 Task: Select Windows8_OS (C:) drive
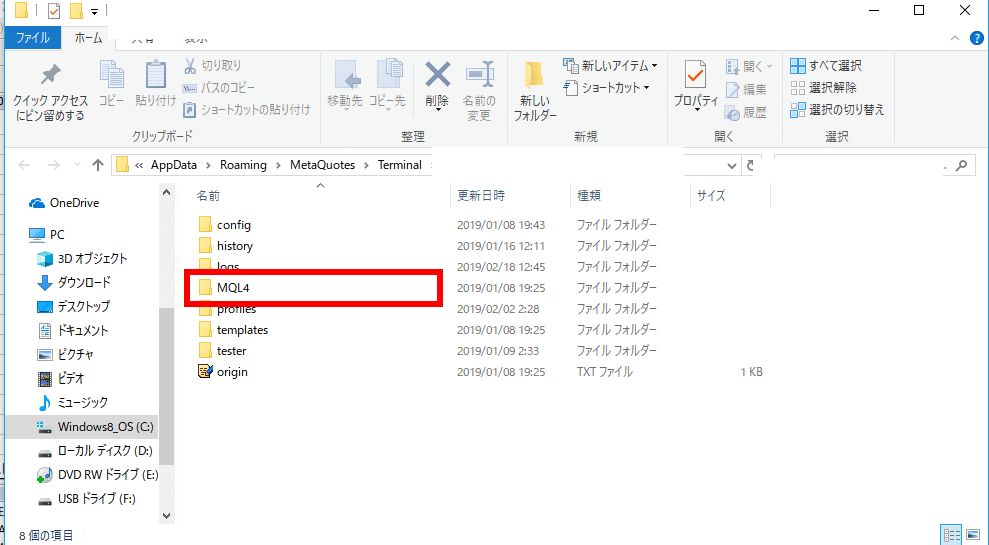(95, 427)
